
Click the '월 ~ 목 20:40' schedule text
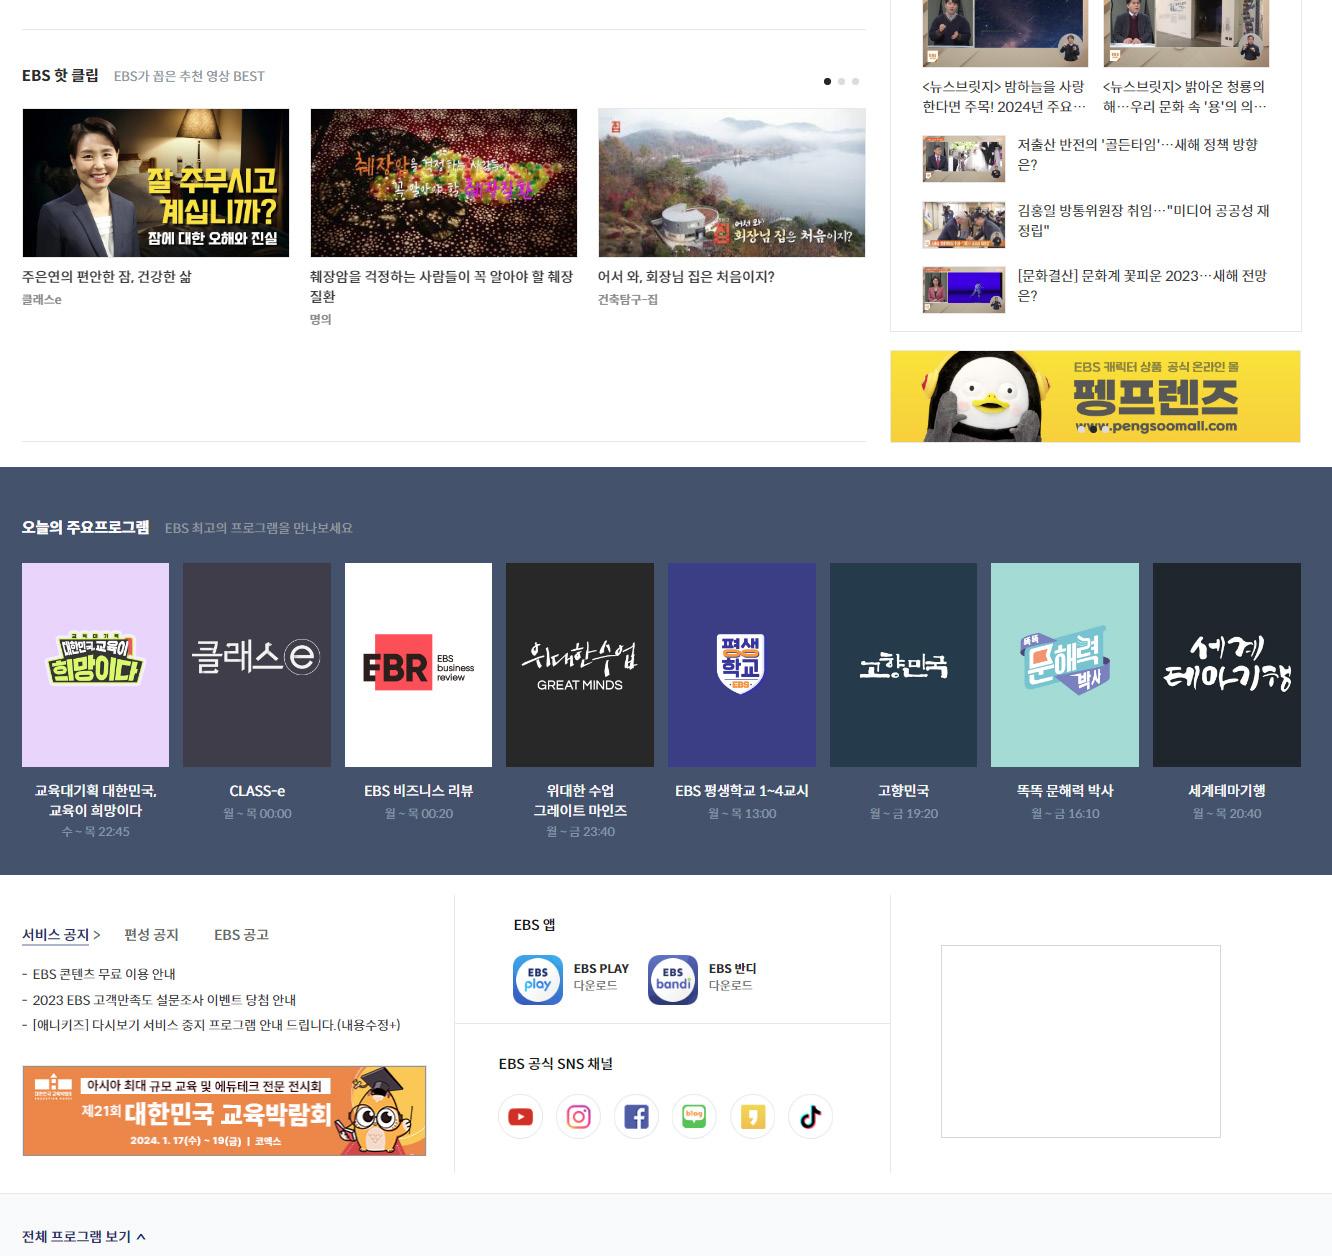[1227, 814]
